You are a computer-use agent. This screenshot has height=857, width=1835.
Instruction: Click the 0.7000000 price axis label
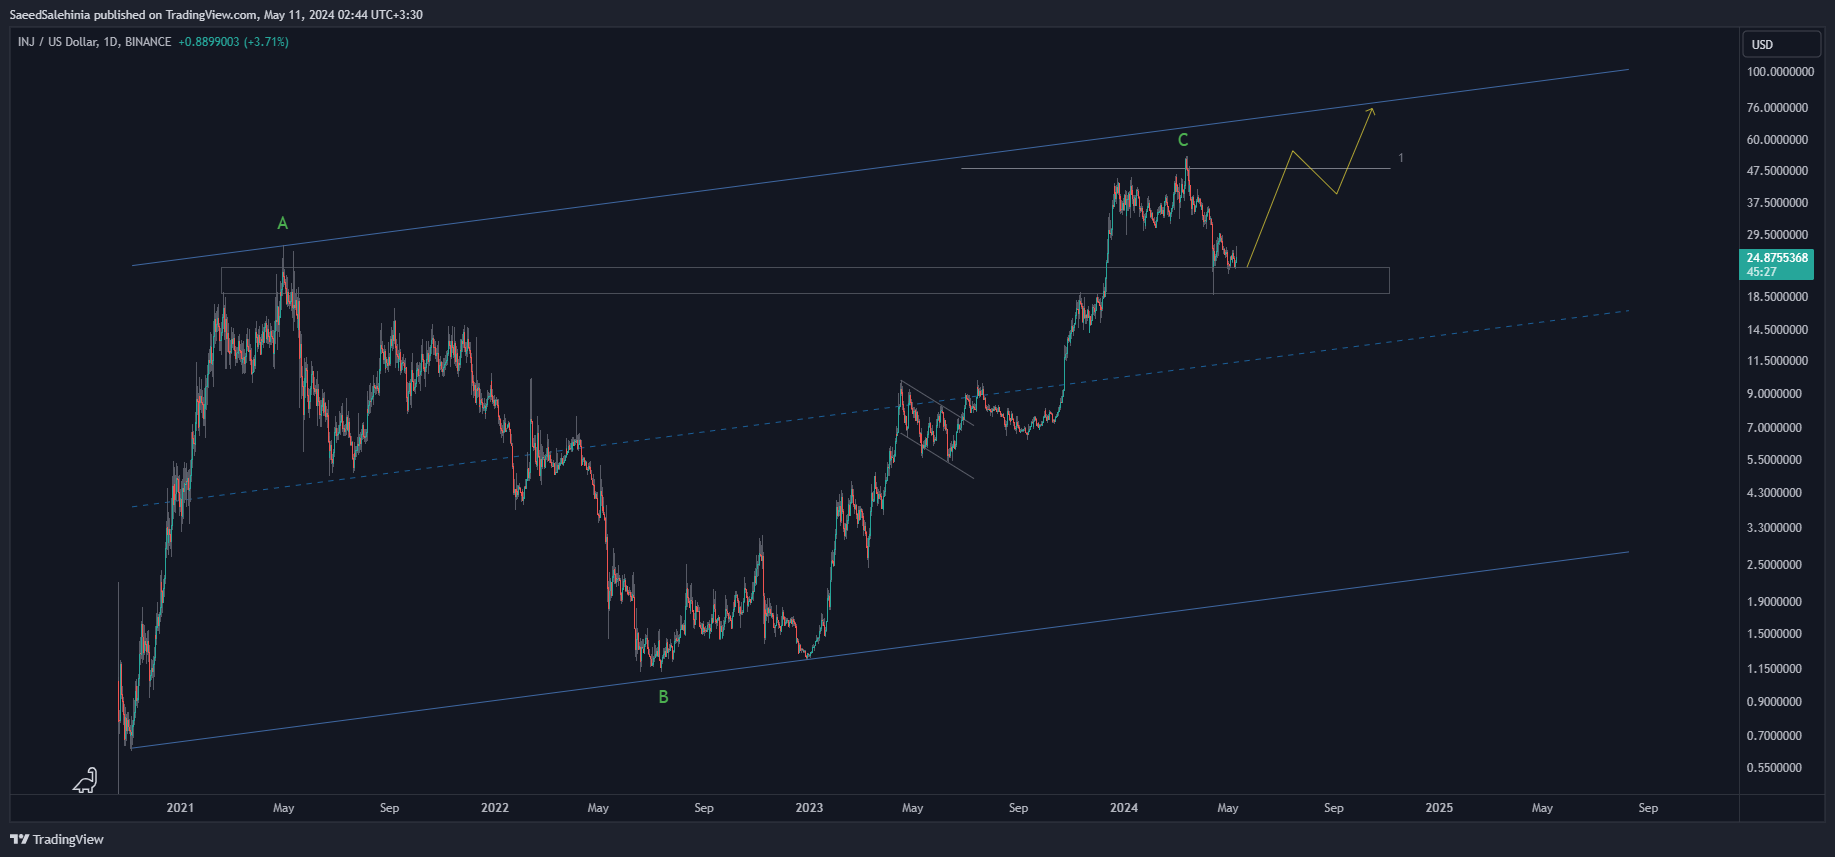pyautogui.click(x=1774, y=736)
